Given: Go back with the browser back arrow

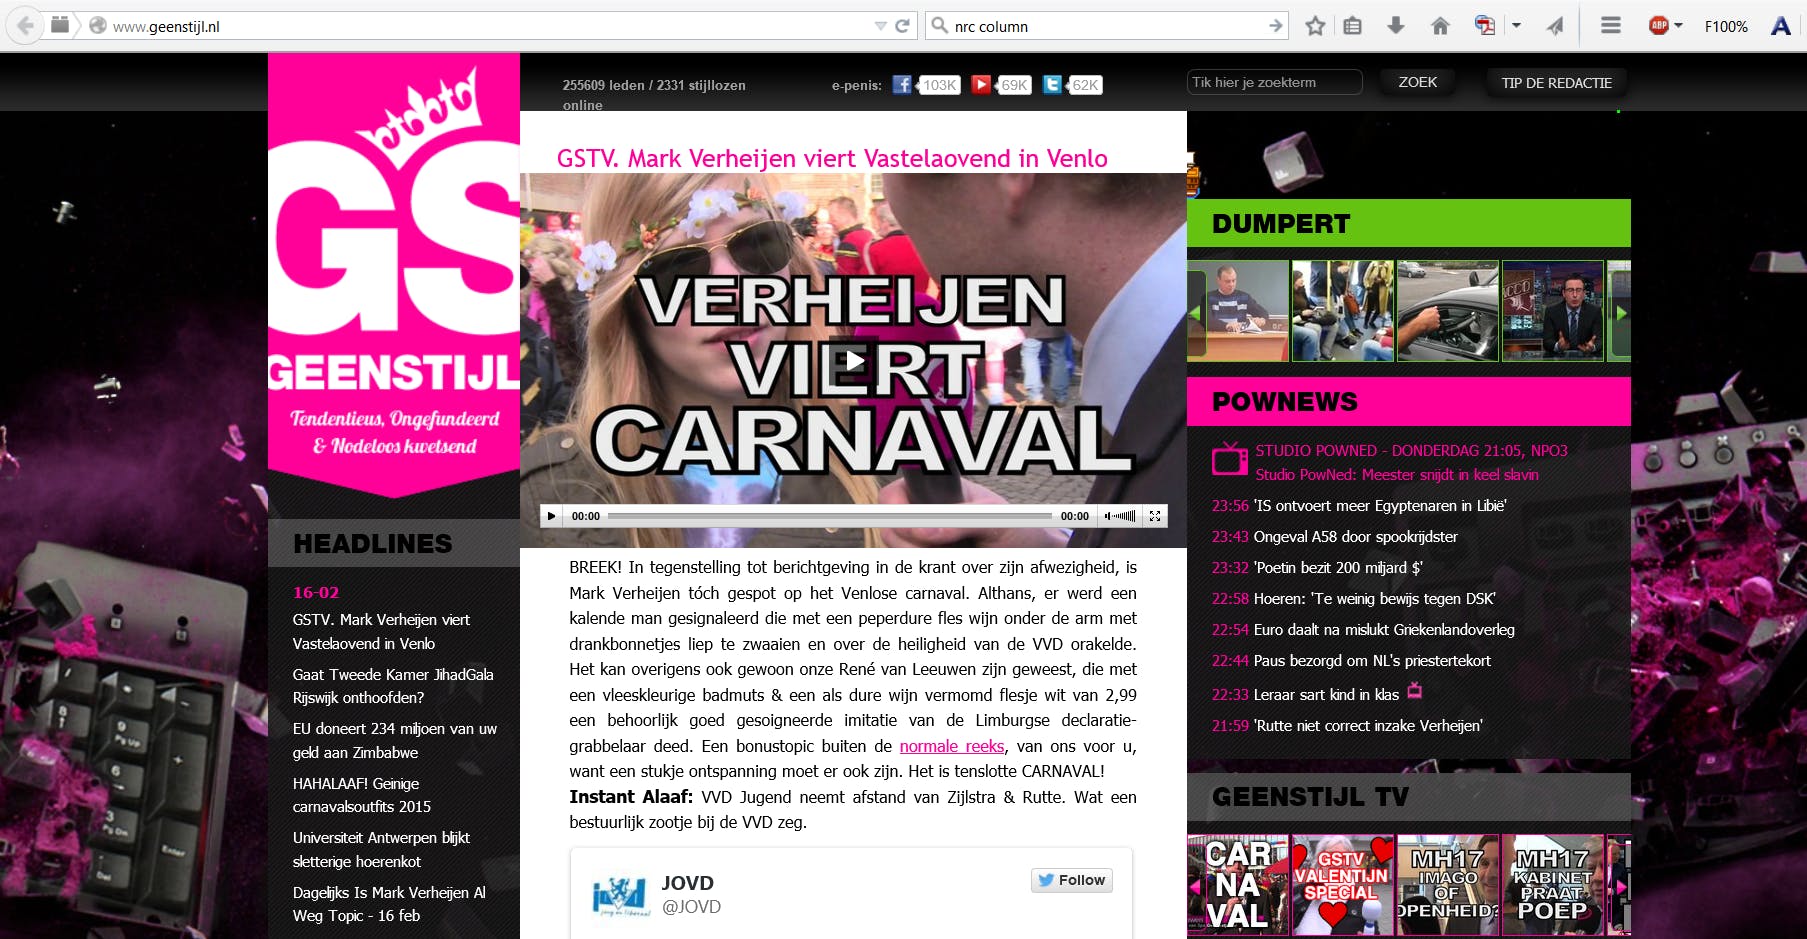Looking at the screenshot, I should pyautogui.click(x=26, y=26).
